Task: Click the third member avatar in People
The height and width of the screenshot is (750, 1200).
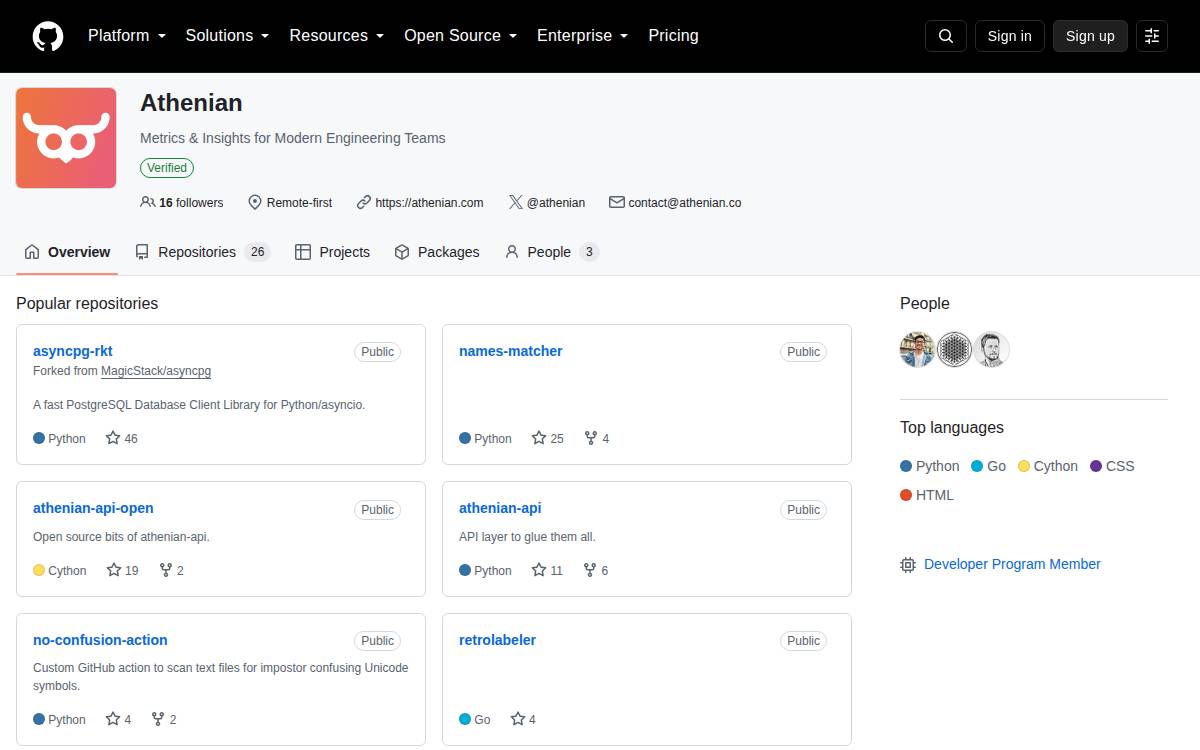Action: point(991,350)
